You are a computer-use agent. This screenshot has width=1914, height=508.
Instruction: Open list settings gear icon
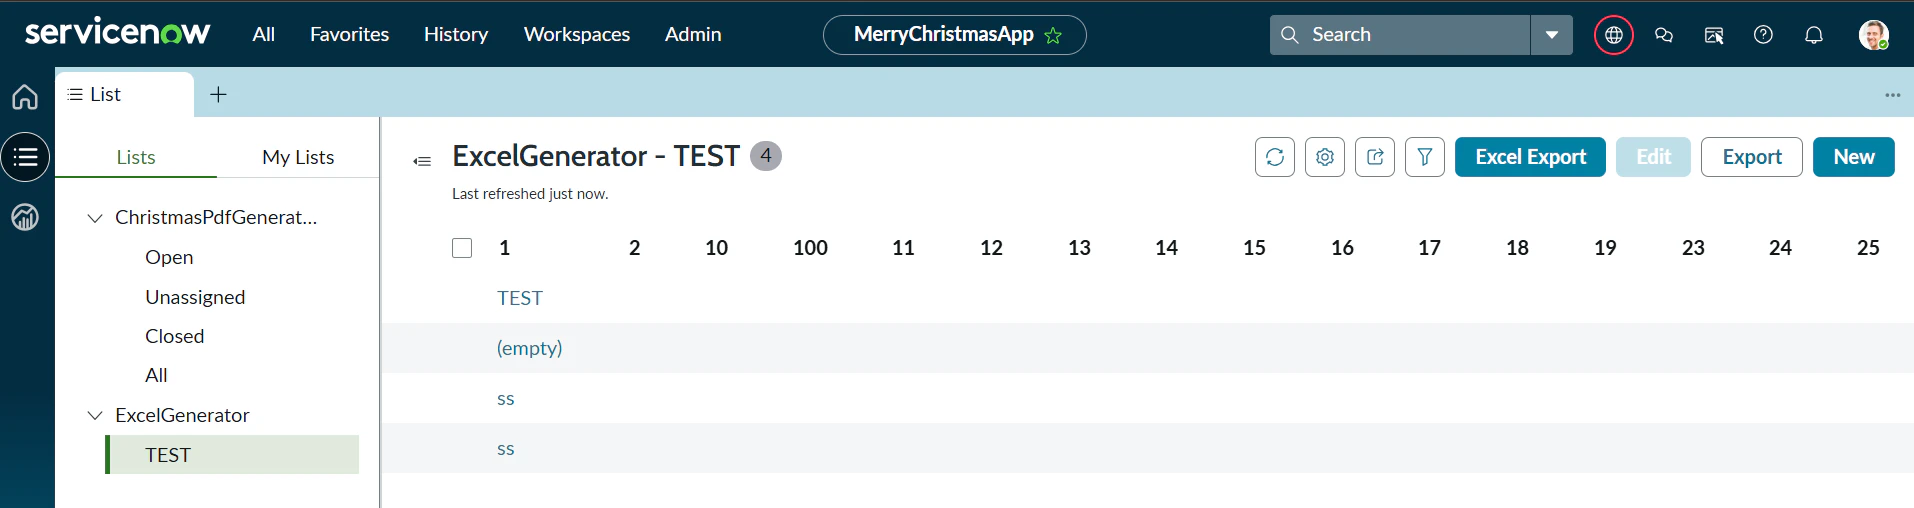[x=1325, y=157]
